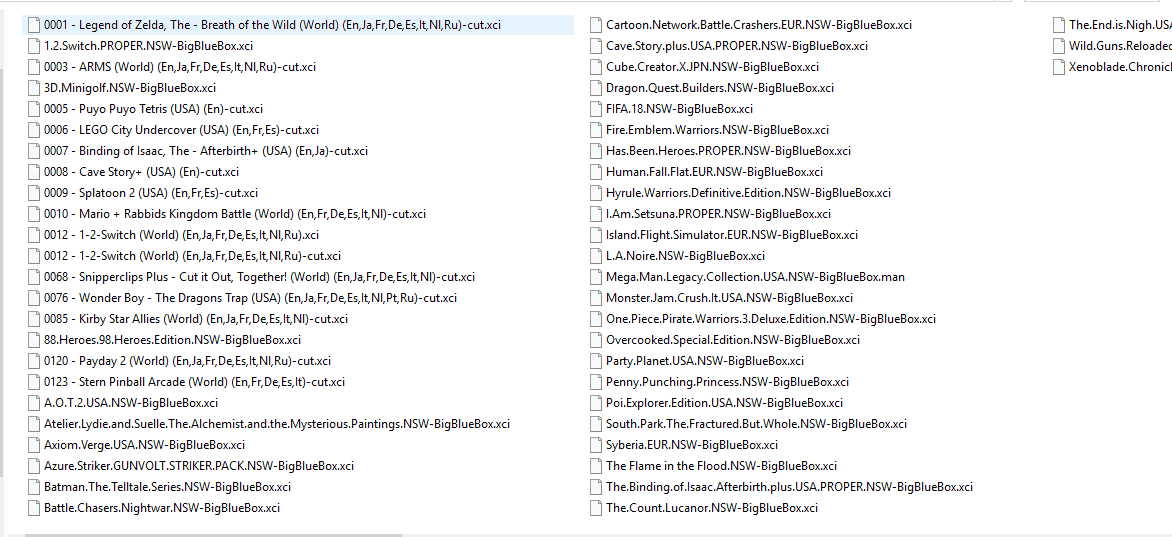
Task: Click the icon for Mario + Rabbids Kingdom Battle
Action: click(33, 213)
